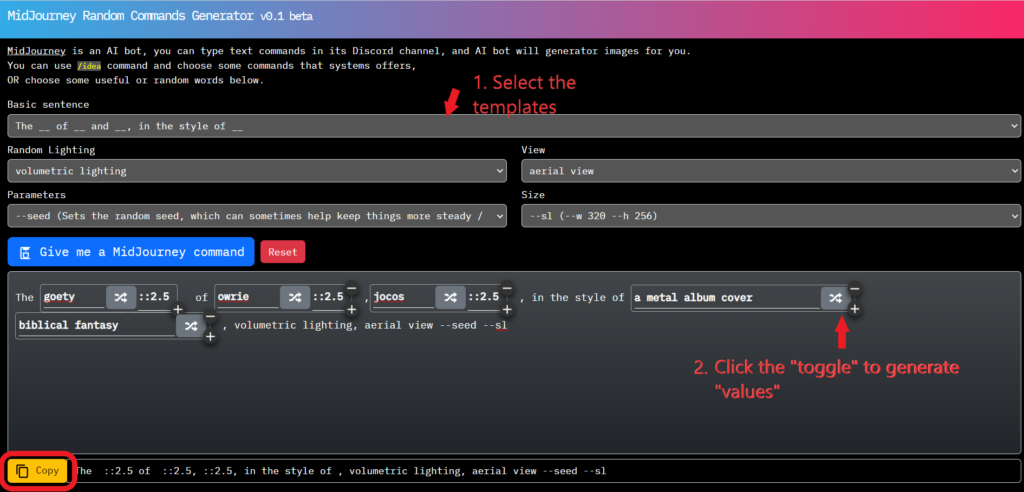Image resolution: width=1024 pixels, height=492 pixels.
Task: Click the yellow Copy button
Action: (x=38, y=470)
